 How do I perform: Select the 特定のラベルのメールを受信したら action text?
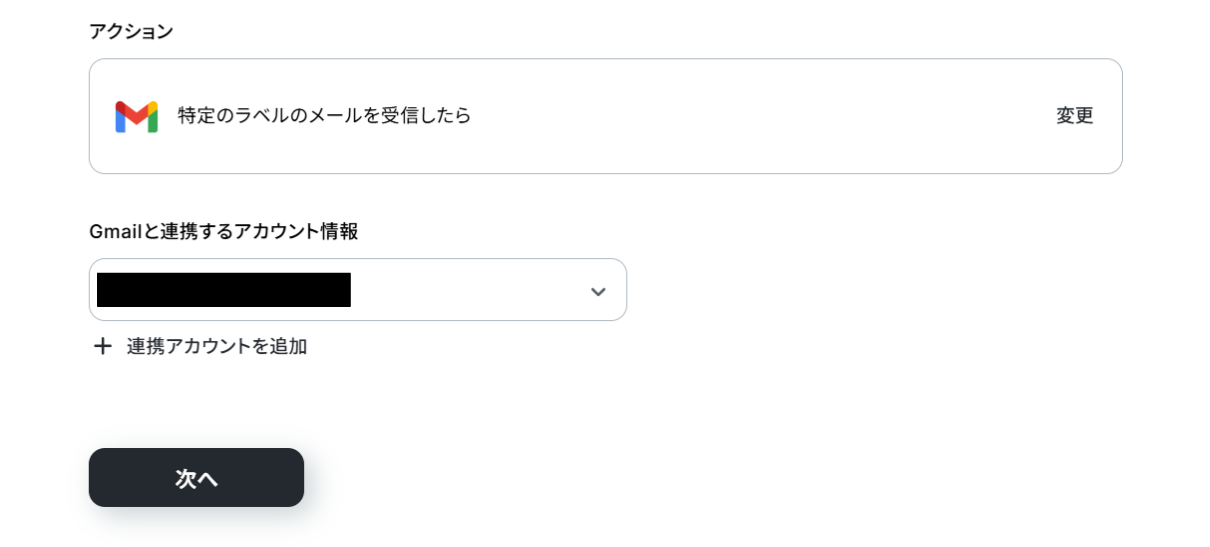324,116
